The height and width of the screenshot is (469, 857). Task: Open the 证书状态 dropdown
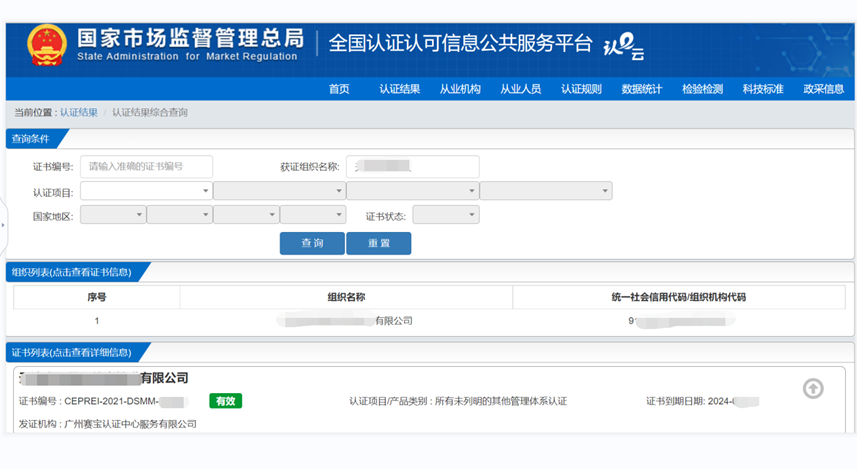pos(446,215)
